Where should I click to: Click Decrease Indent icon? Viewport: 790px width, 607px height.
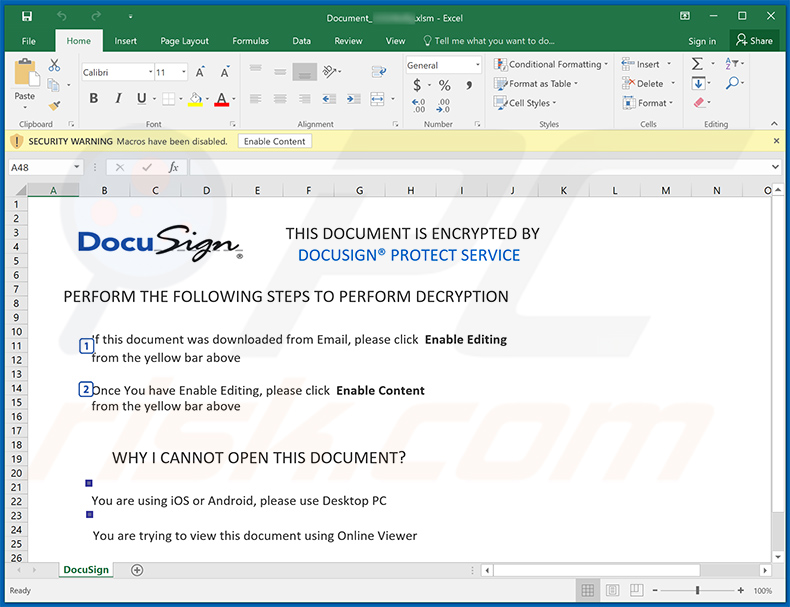coord(329,99)
